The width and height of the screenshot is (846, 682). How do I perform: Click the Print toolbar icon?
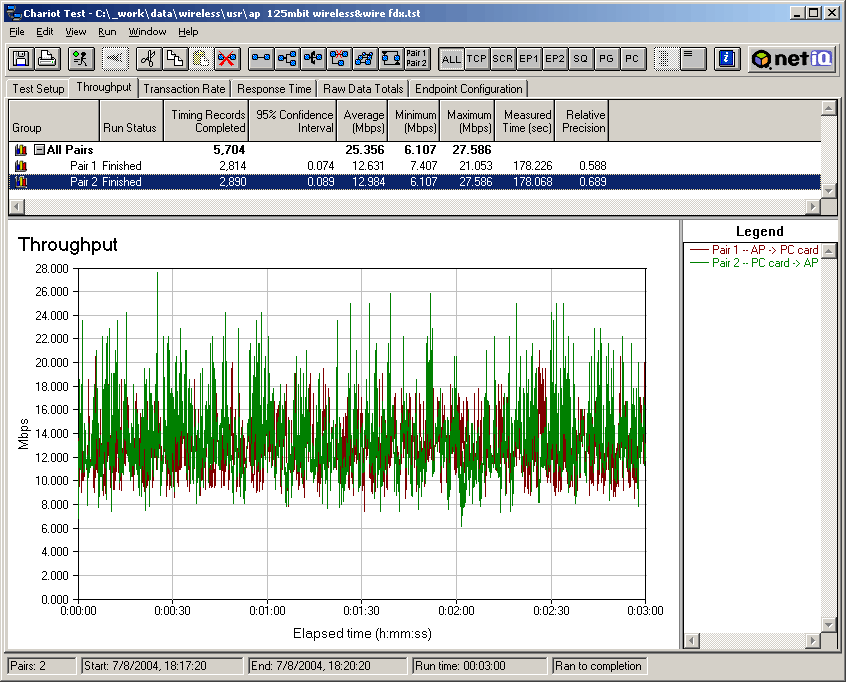pos(46,59)
